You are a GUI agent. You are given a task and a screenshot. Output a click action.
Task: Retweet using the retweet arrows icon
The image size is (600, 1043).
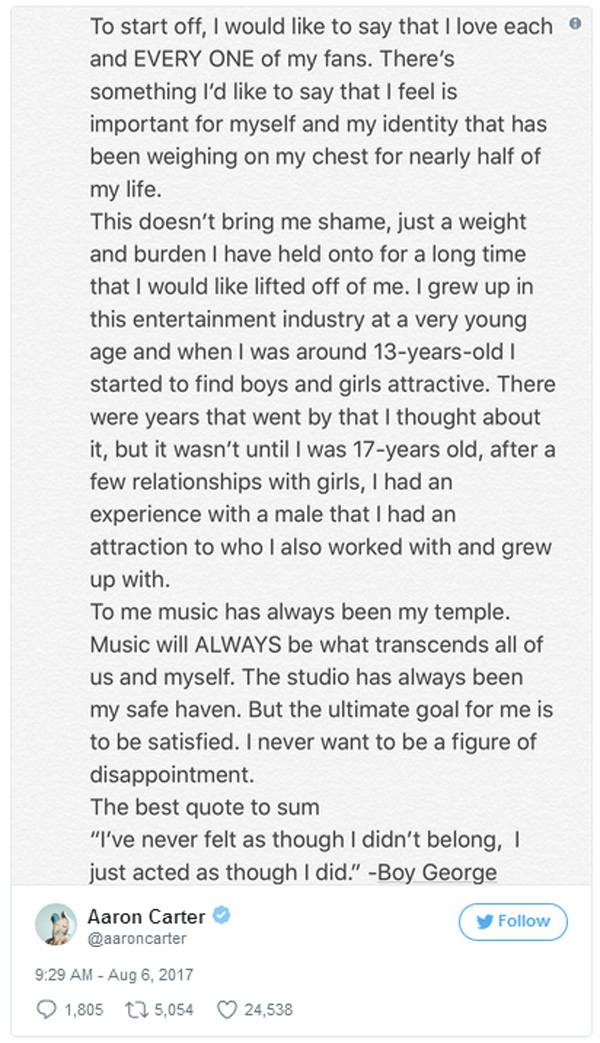pos(136,1010)
